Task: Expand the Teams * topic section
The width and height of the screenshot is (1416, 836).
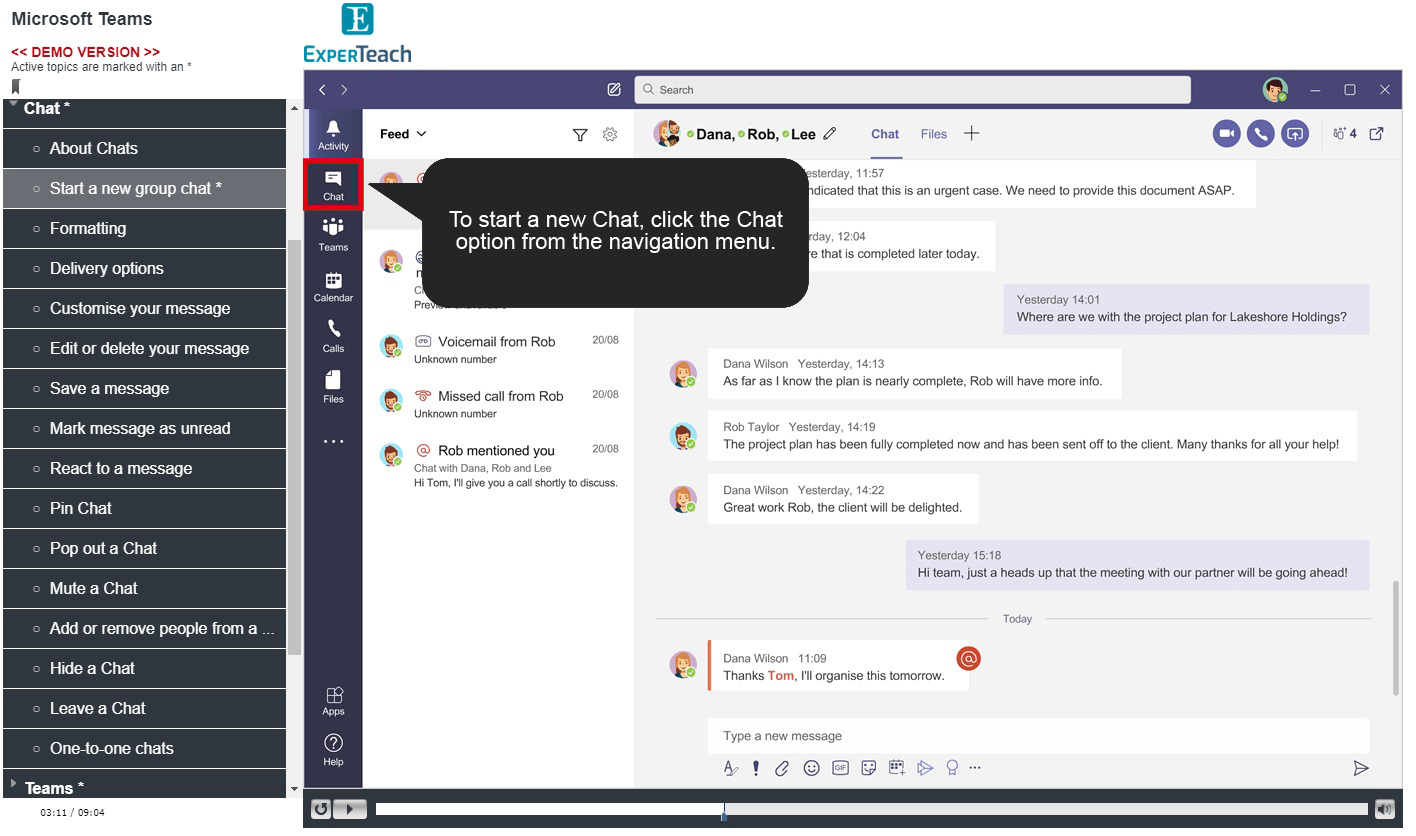Action: [x=13, y=783]
